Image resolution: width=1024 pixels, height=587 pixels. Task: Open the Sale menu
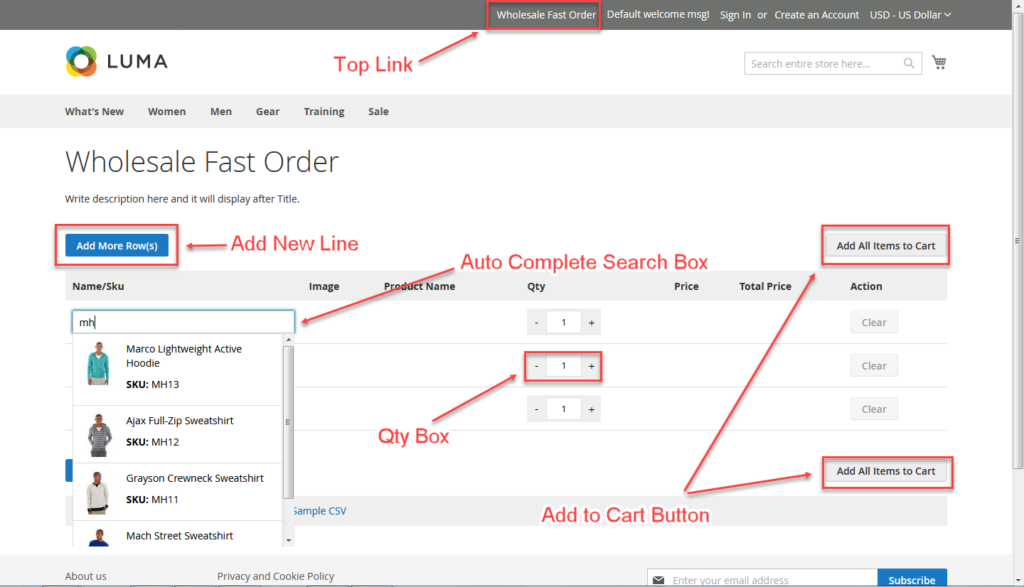pyautogui.click(x=378, y=112)
